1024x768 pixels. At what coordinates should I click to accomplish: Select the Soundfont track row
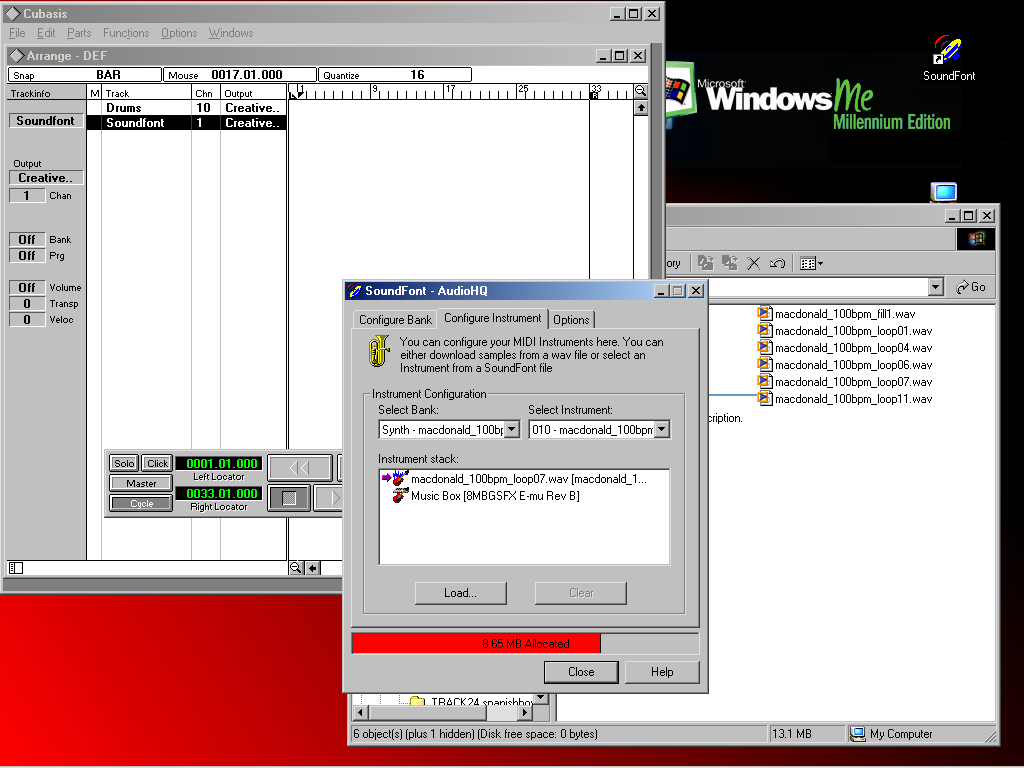pos(187,123)
